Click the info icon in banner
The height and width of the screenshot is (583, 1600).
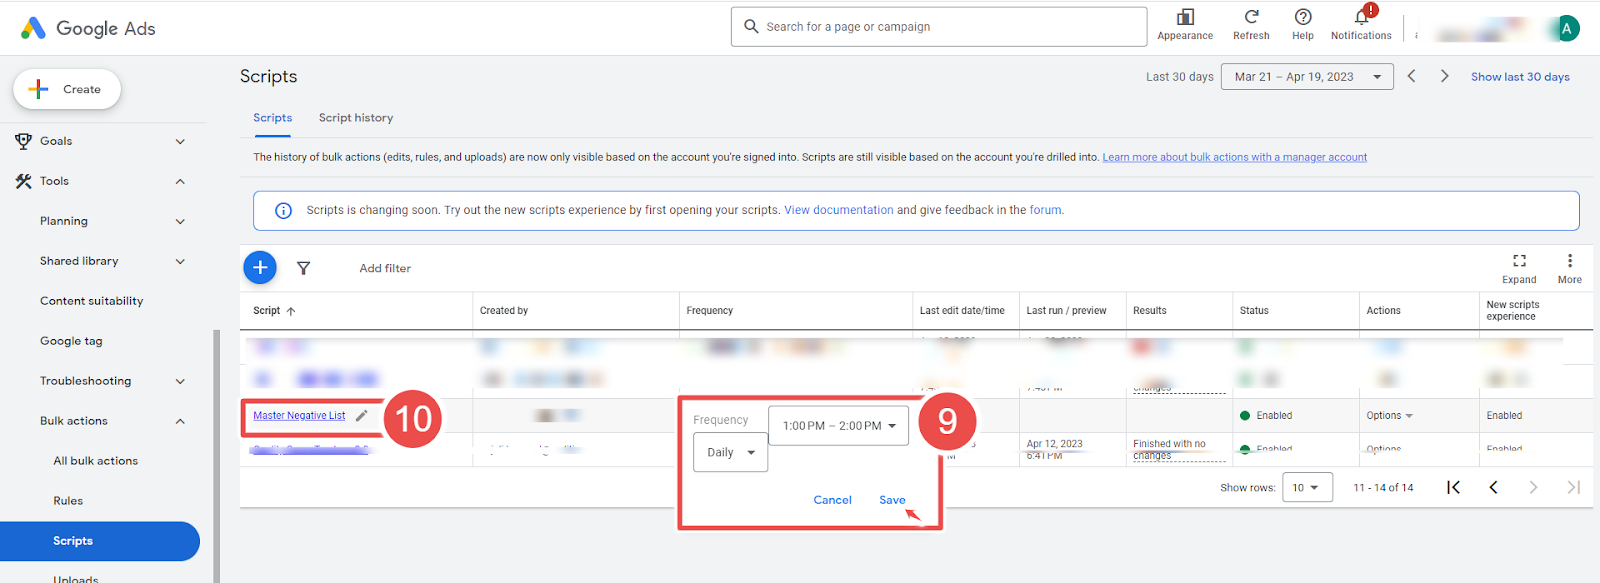tap(283, 210)
